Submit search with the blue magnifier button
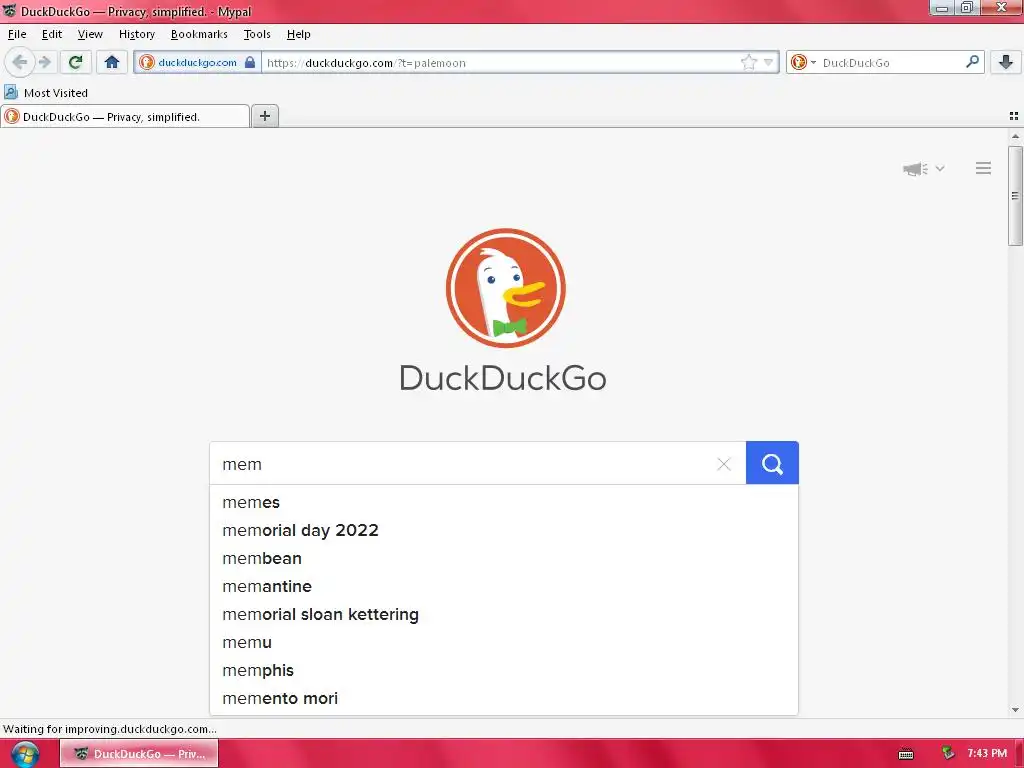This screenshot has width=1024, height=768. [x=772, y=463]
